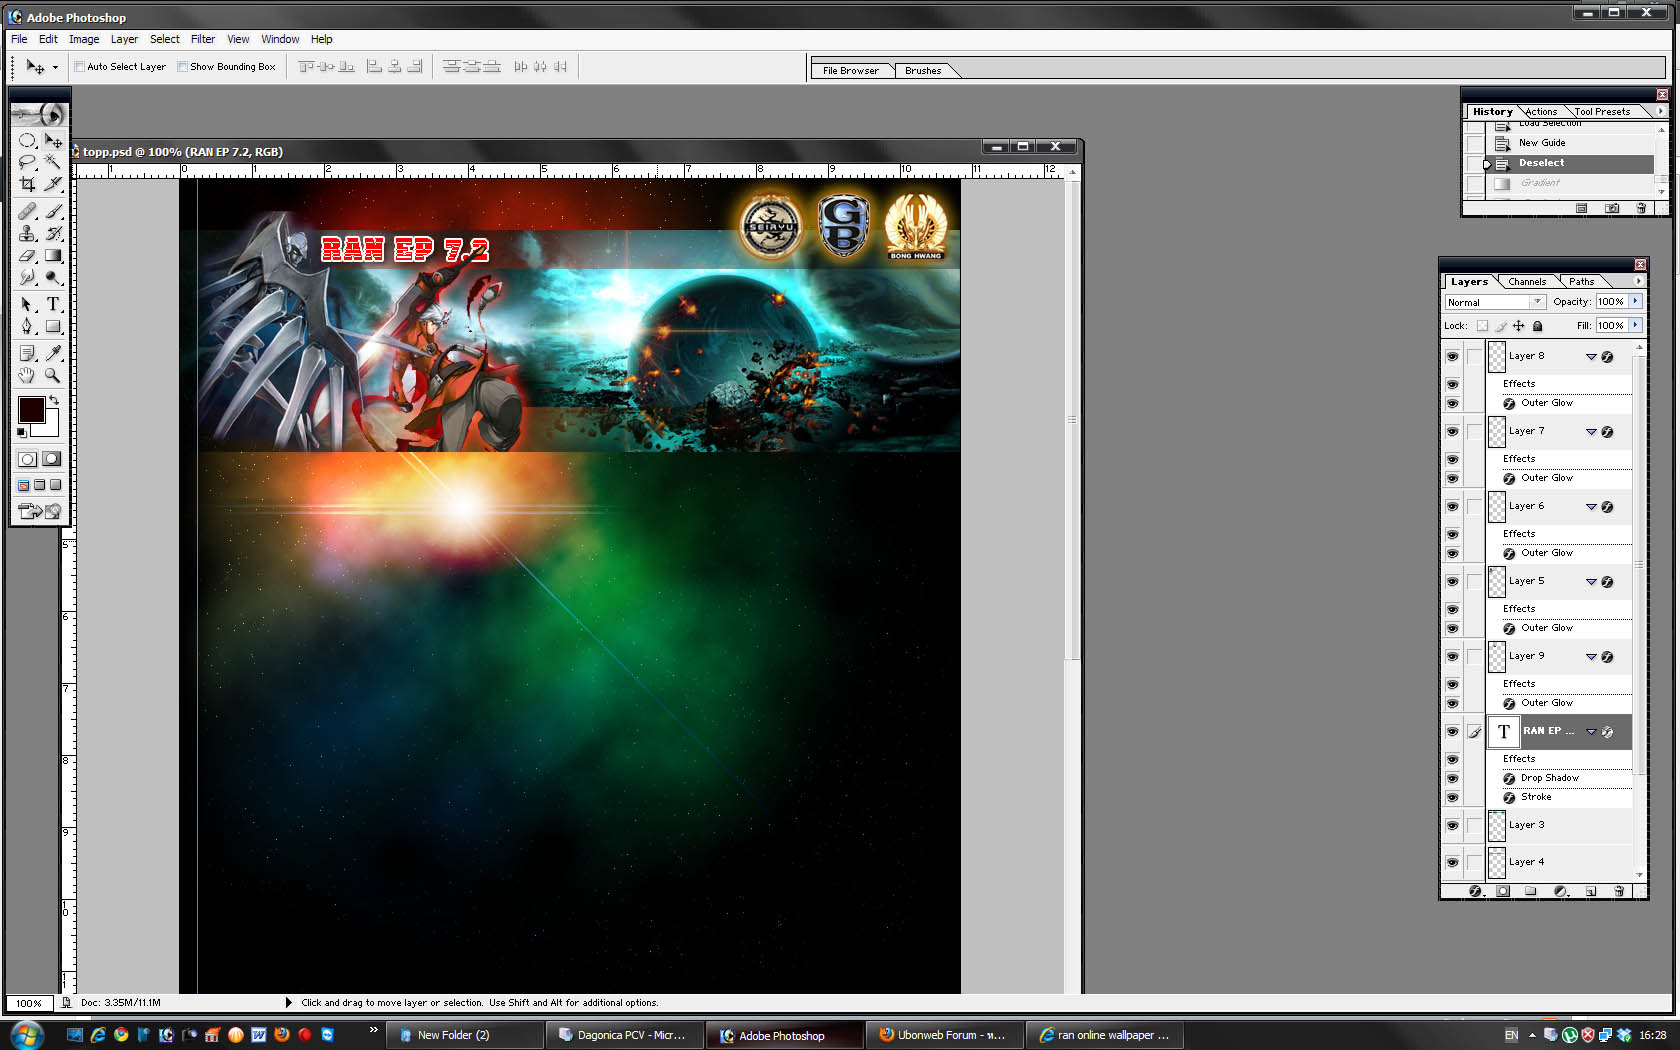Create a new layer set folder

click(x=1531, y=891)
